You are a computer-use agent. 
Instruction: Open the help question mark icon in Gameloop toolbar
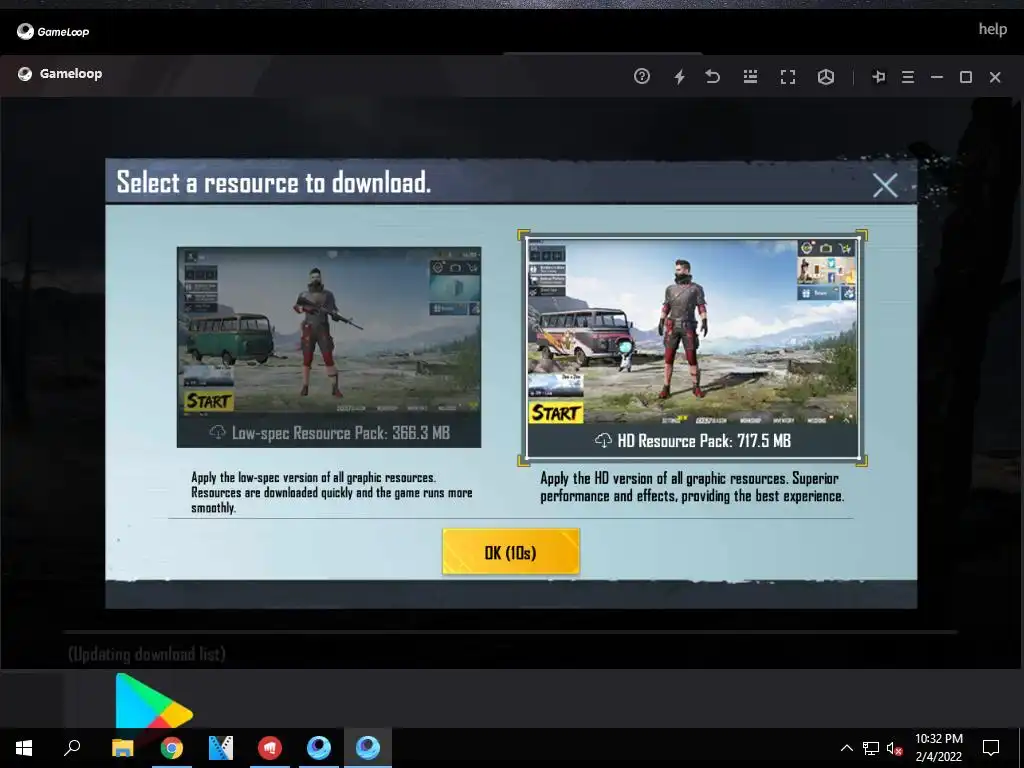click(x=641, y=76)
